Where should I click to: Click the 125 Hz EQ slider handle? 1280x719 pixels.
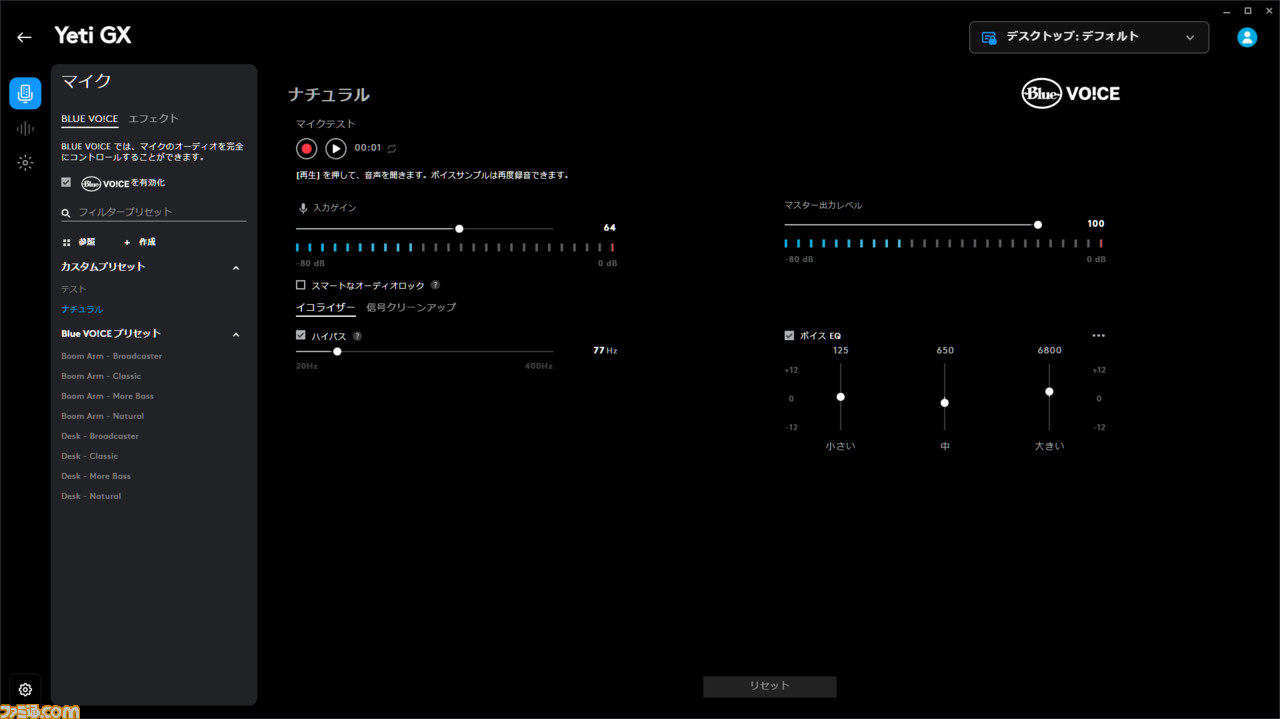coord(841,397)
